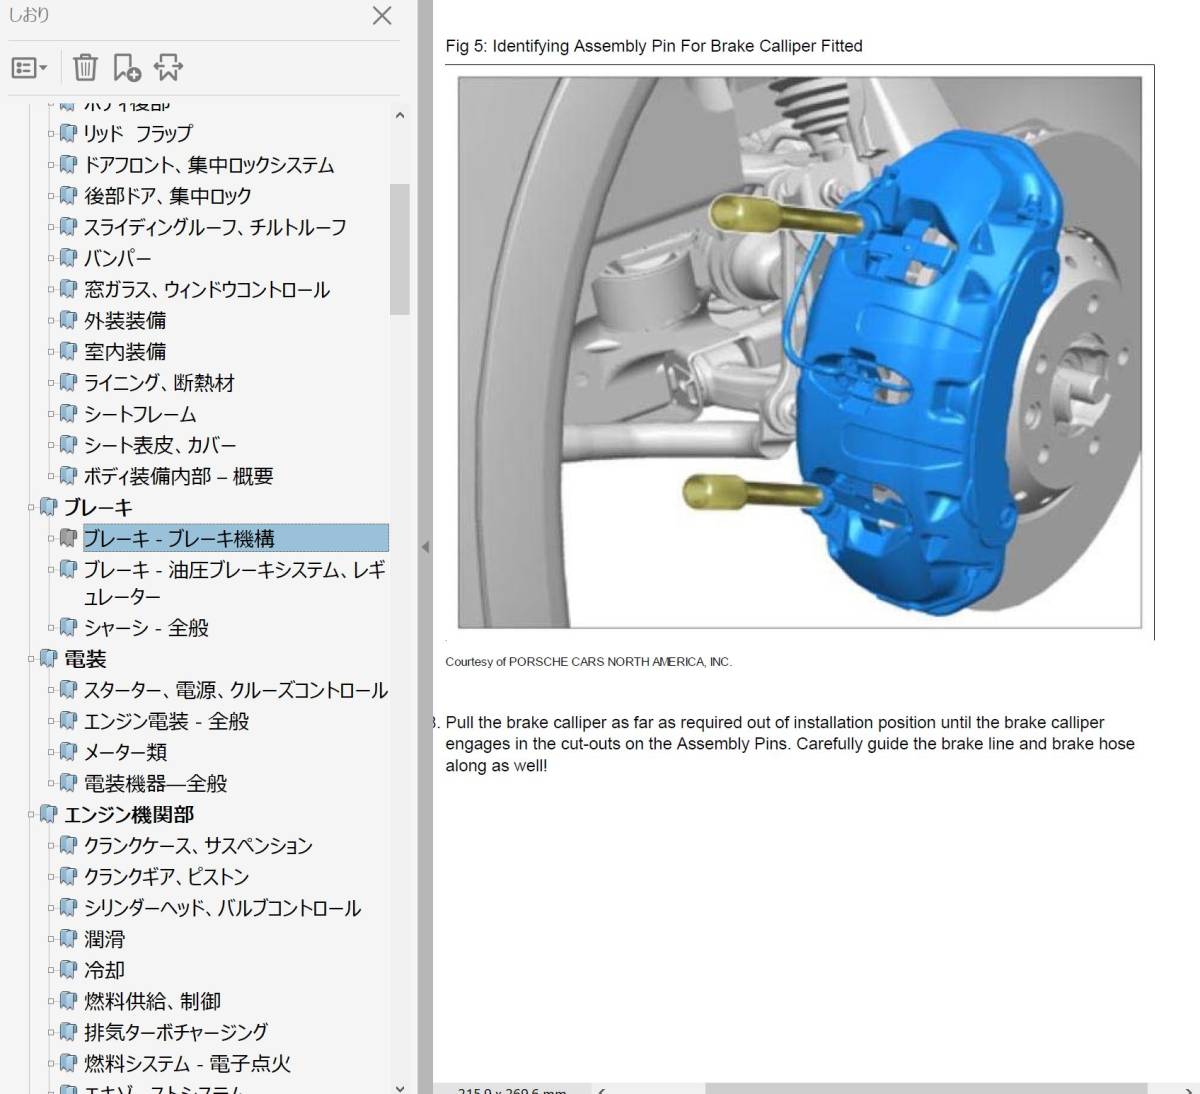This screenshot has width=1200, height=1094.
Task: Collapse the ブレーキ tree node
Action: coord(31,508)
